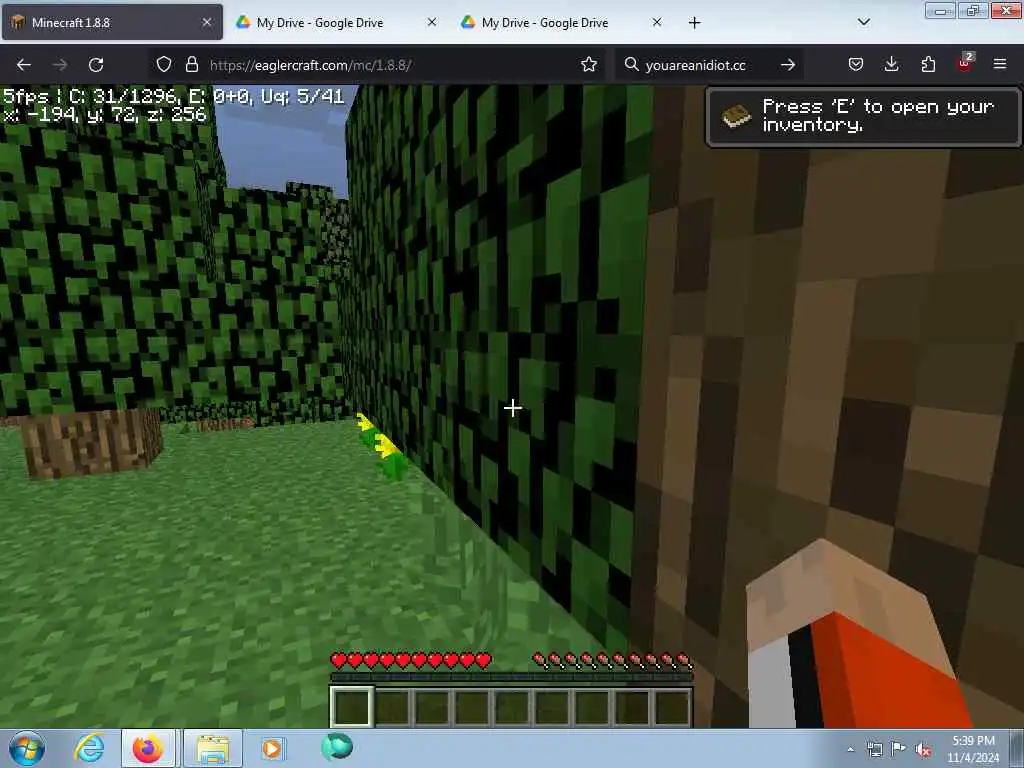Viewport: 1024px width, 768px height.
Task: Open the tracking protection shield icon
Action: pos(164,64)
